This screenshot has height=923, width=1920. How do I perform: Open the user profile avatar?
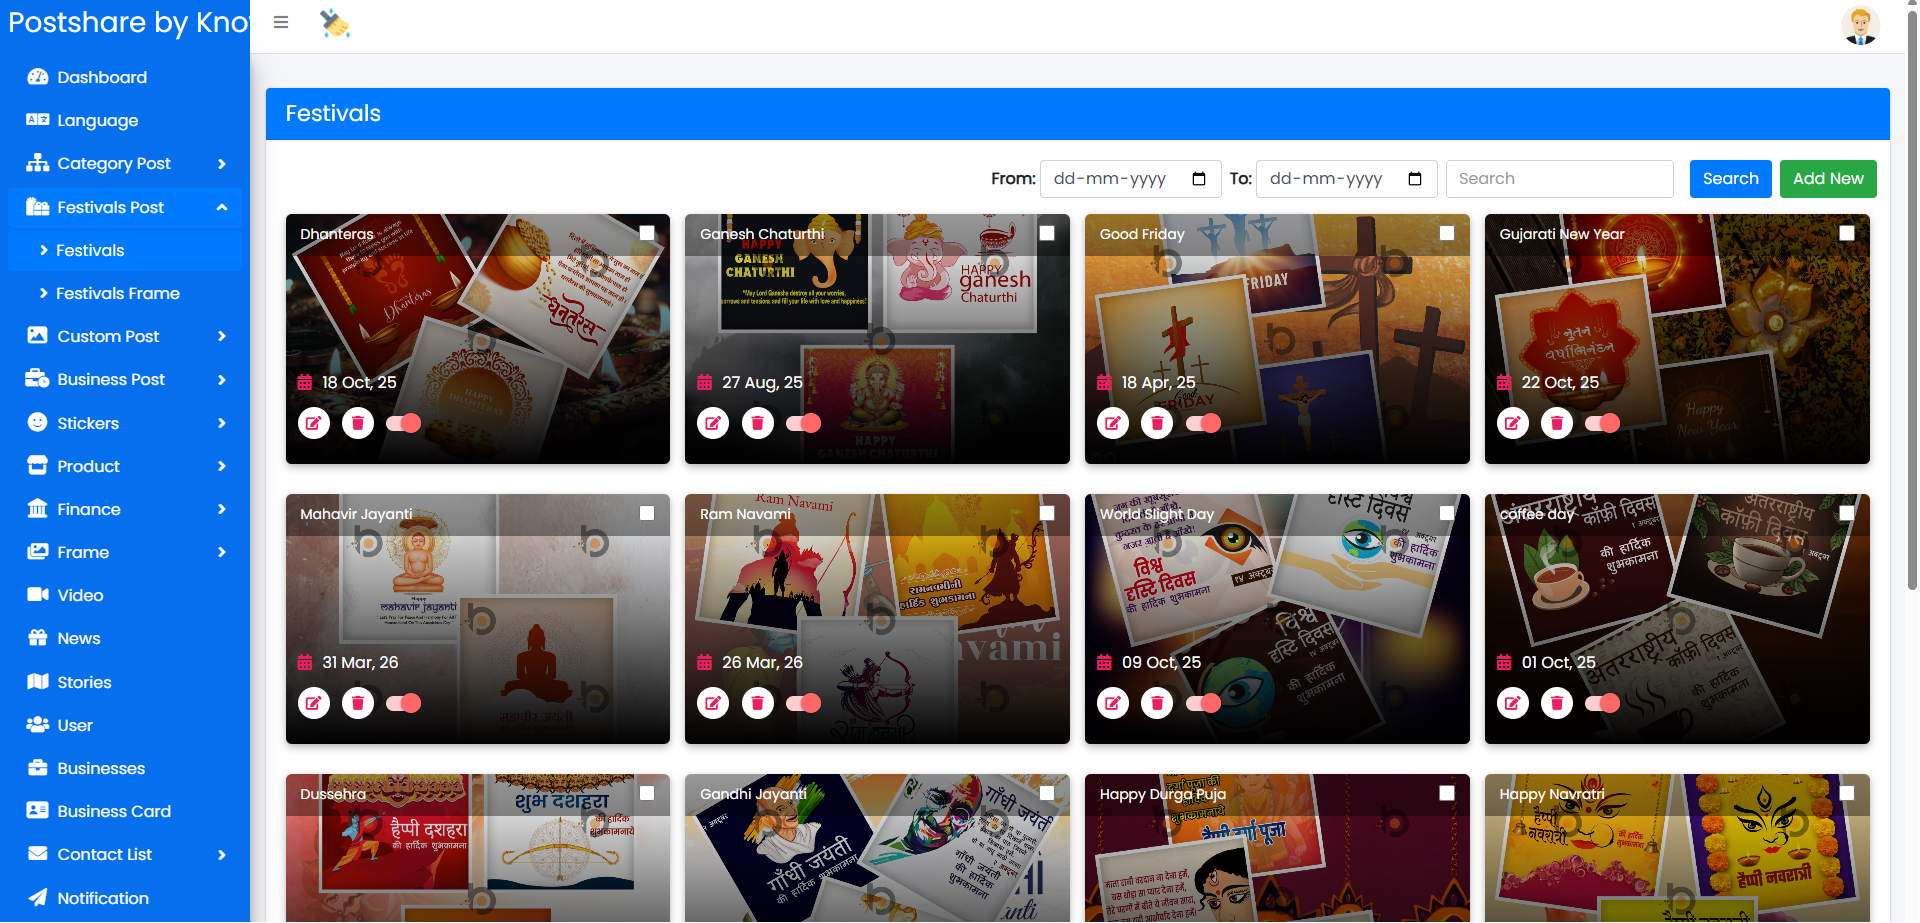point(1860,25)
